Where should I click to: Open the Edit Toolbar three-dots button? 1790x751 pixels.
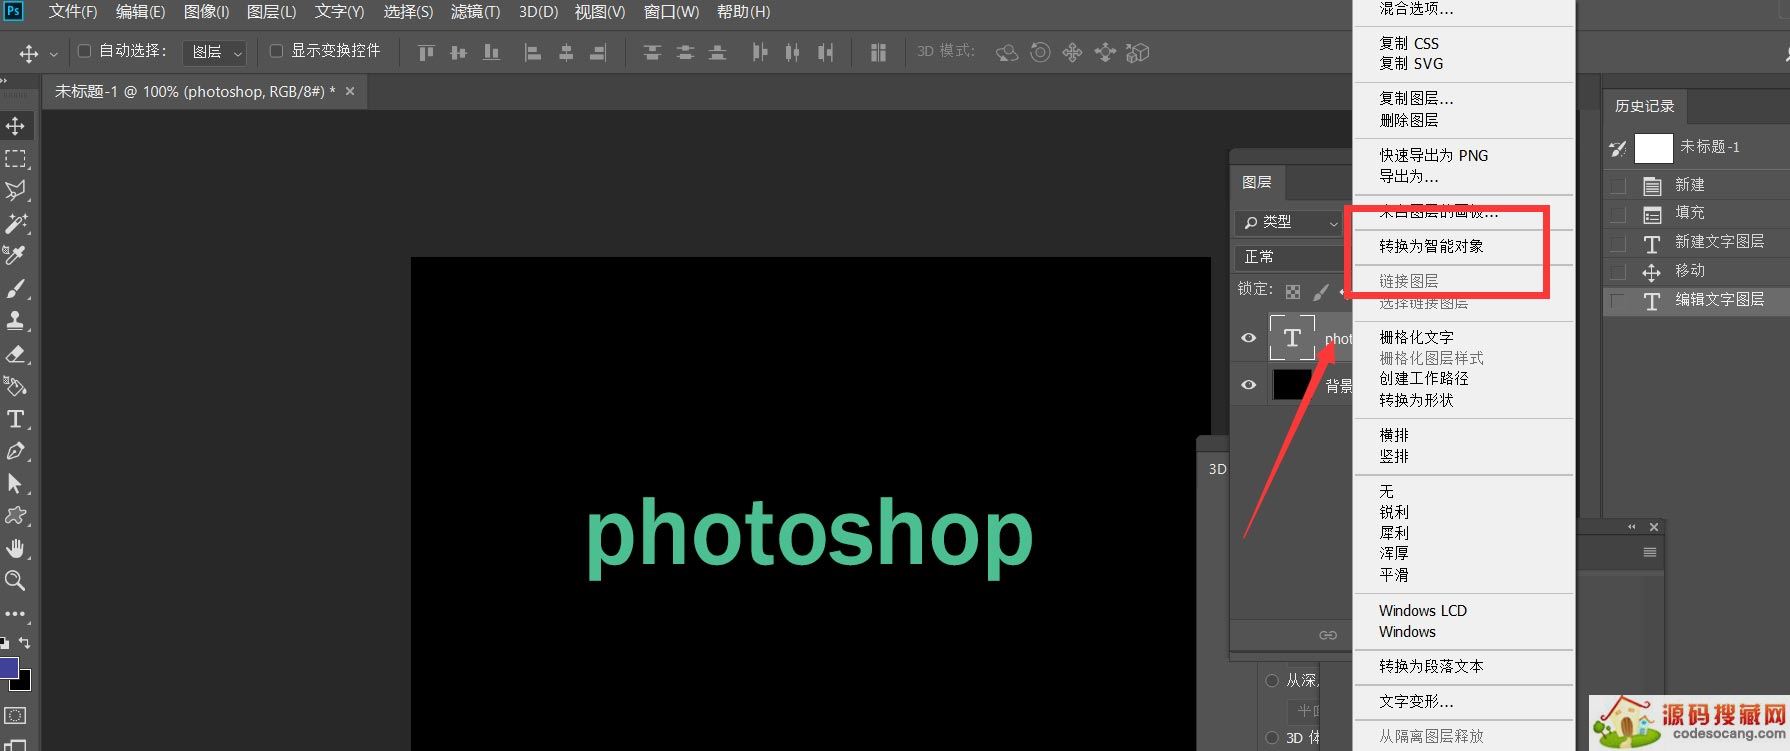tap(16, 614)
